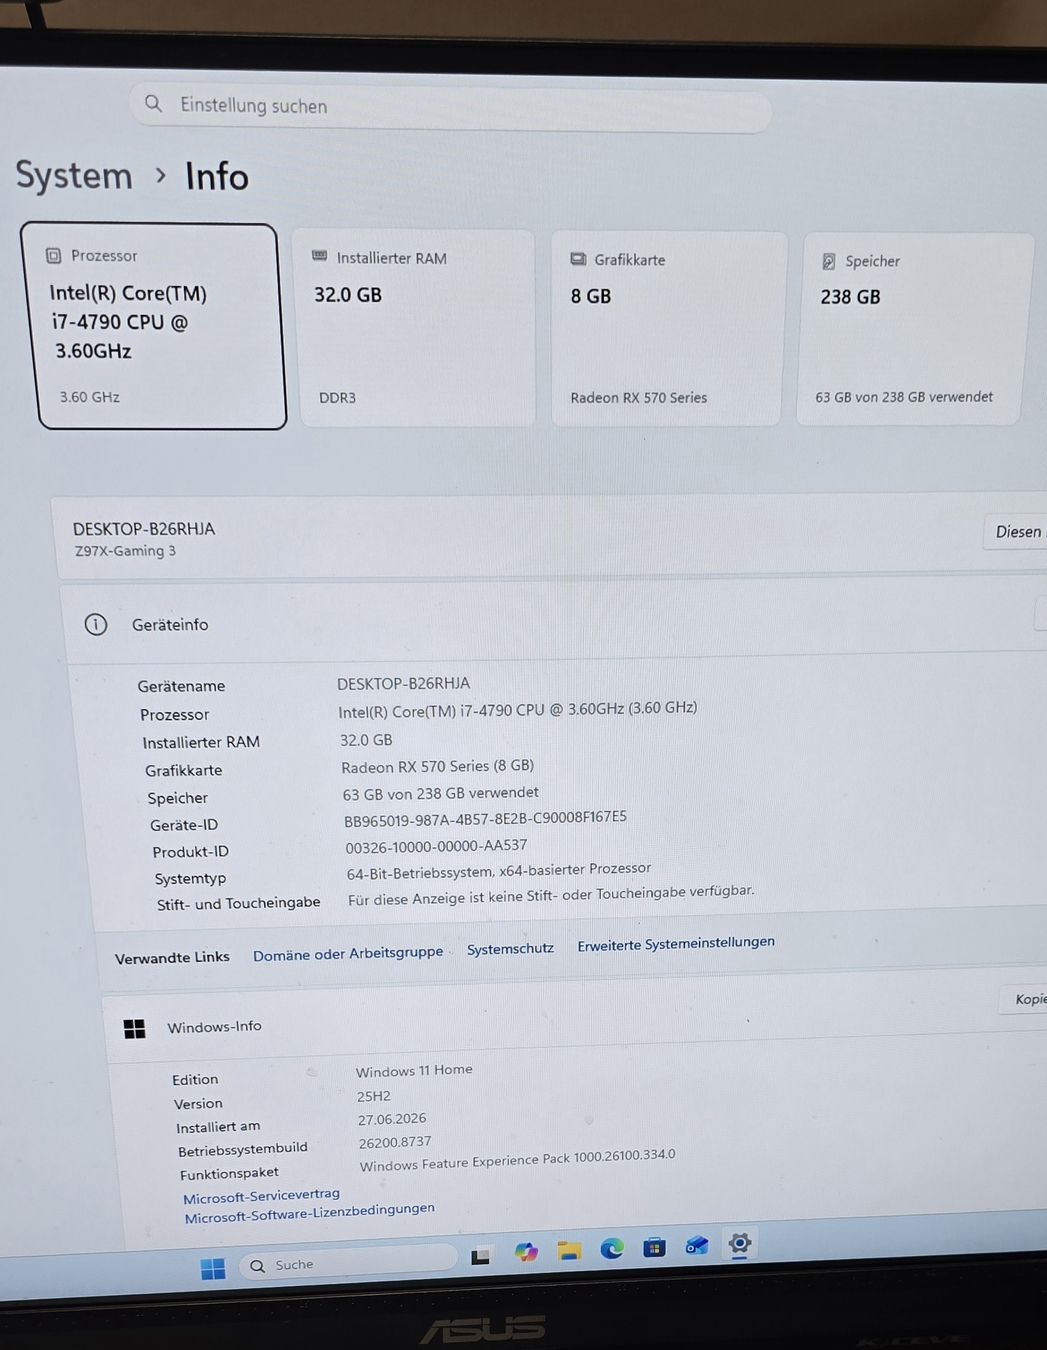The height and width of the screenshot is (1350, 1047).
Task: Click the 'Z97X-Gaming 3' model text
Action: 125,551
